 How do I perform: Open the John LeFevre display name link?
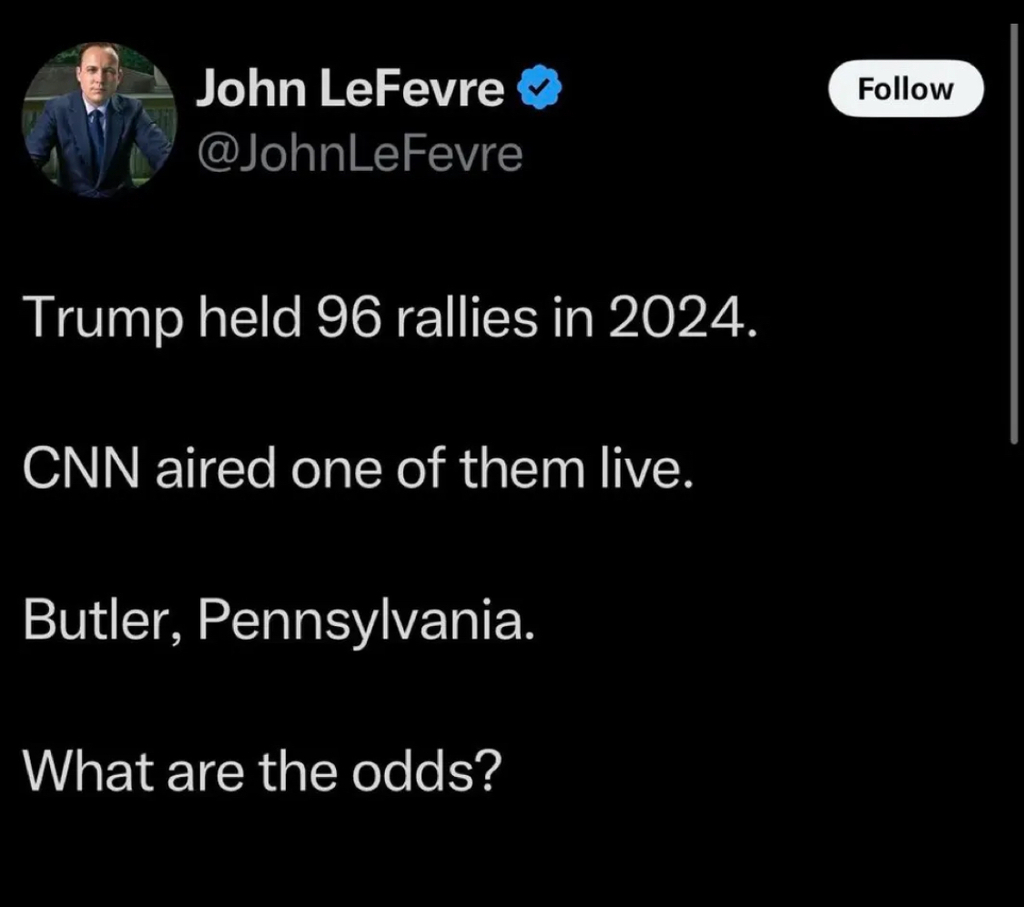pyautogui.click(x=350, y=92)
